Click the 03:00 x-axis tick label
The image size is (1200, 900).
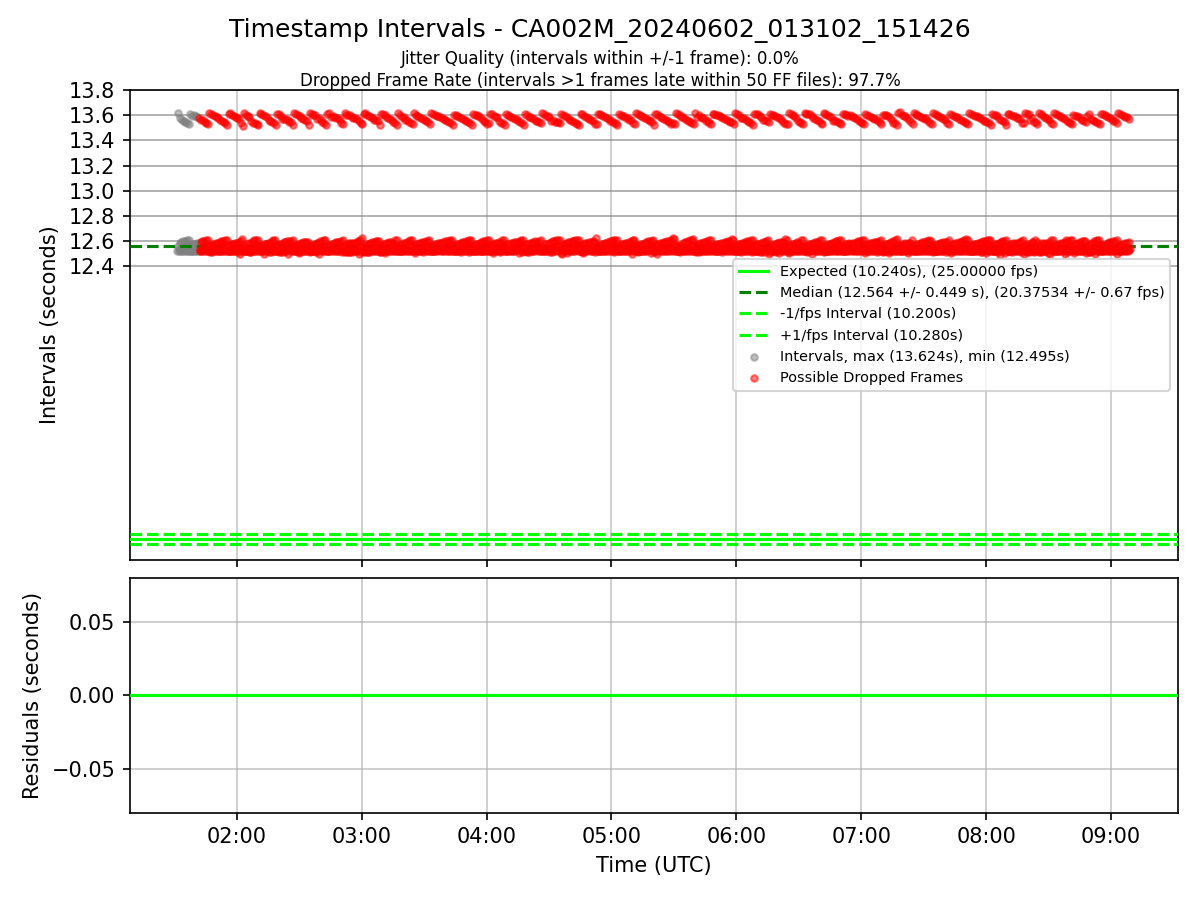tap(362, 837)
